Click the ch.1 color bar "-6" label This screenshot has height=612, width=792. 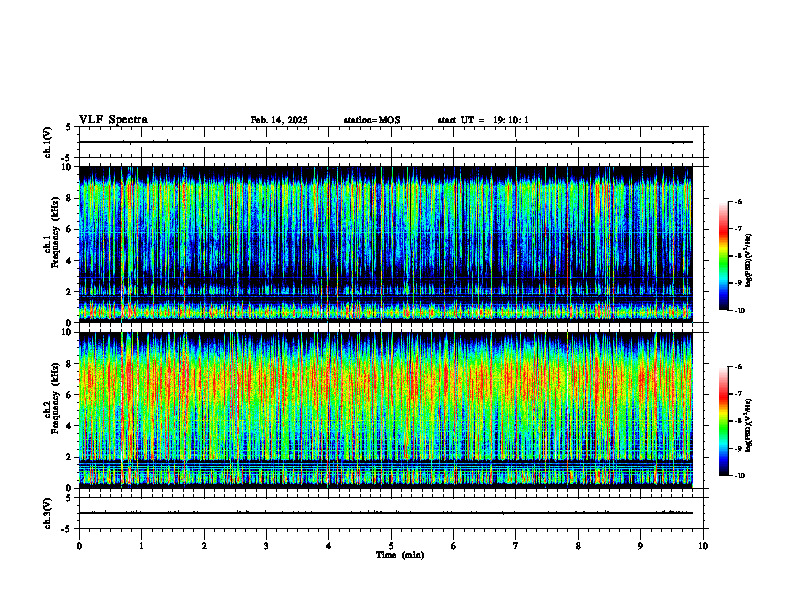tap(738, 201)
